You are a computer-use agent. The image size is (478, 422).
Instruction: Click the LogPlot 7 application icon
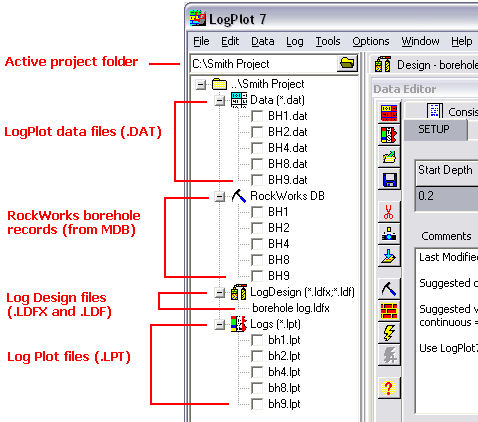(197, 18)
